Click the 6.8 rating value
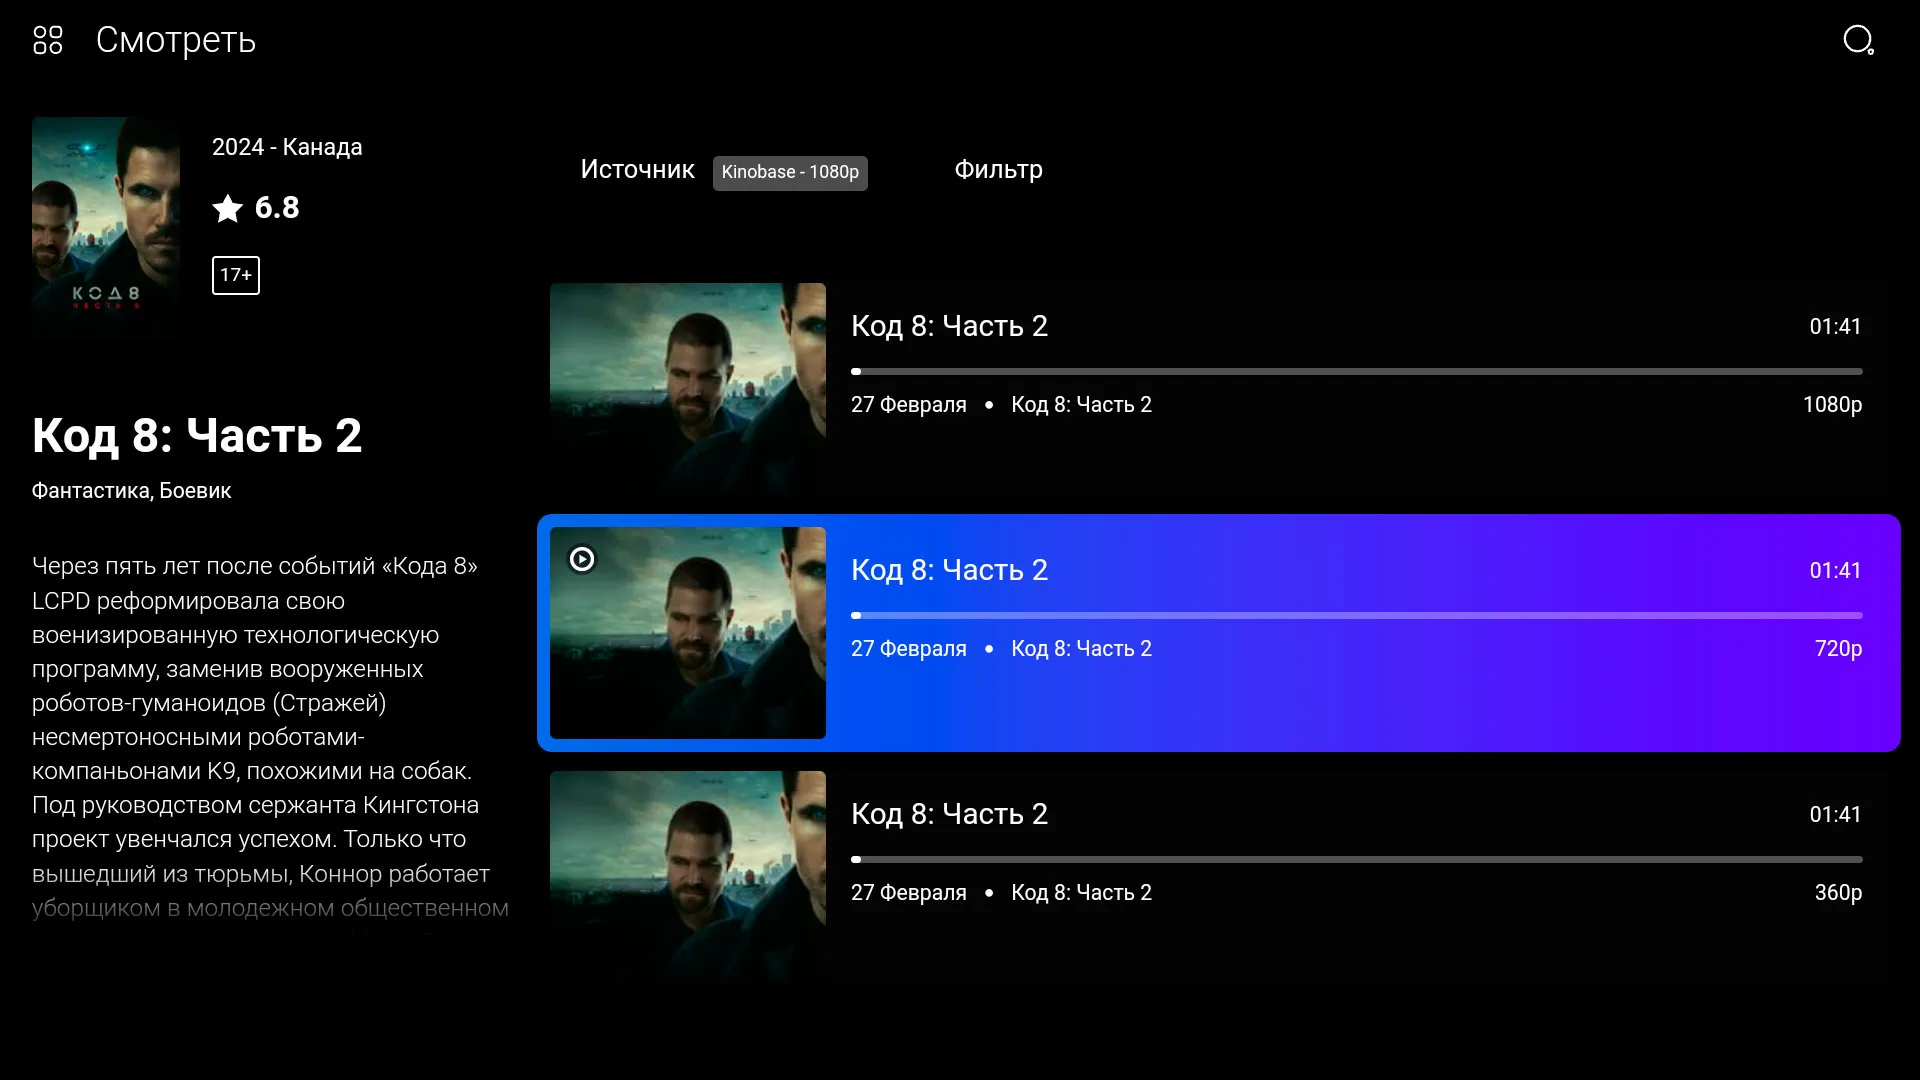Screen dimensions: 1920x1080 click(x=277, y=207)
